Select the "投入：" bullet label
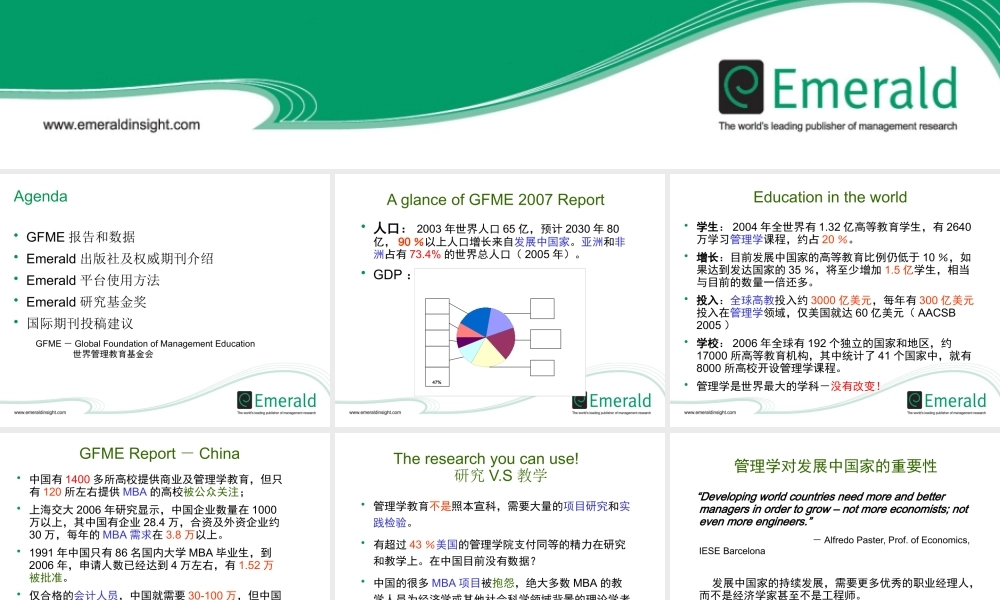 click(710, 300)
